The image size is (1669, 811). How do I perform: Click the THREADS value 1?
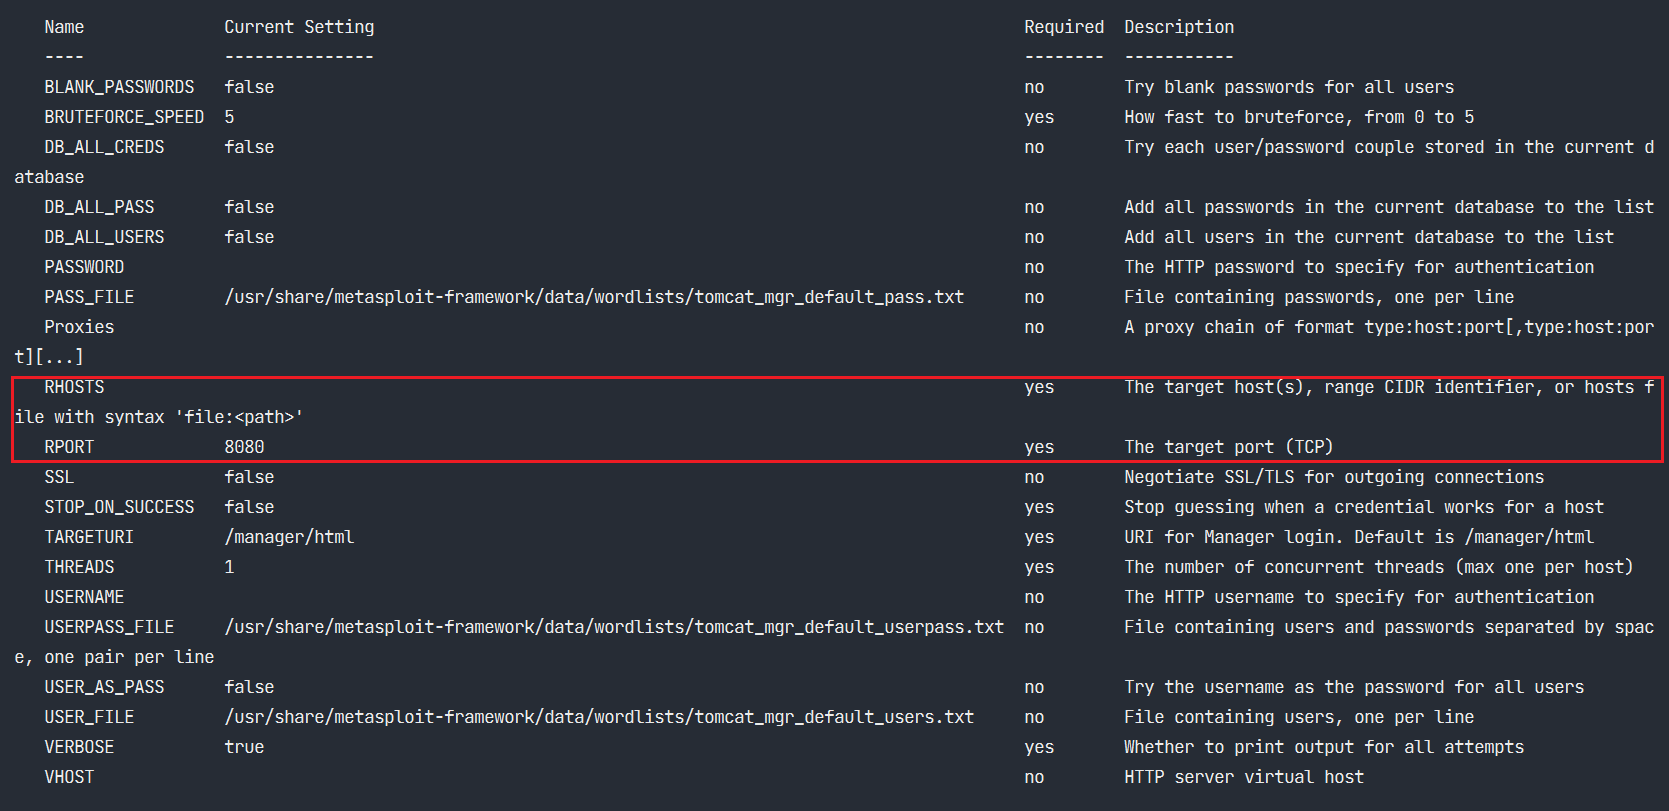tap(229, 567)
